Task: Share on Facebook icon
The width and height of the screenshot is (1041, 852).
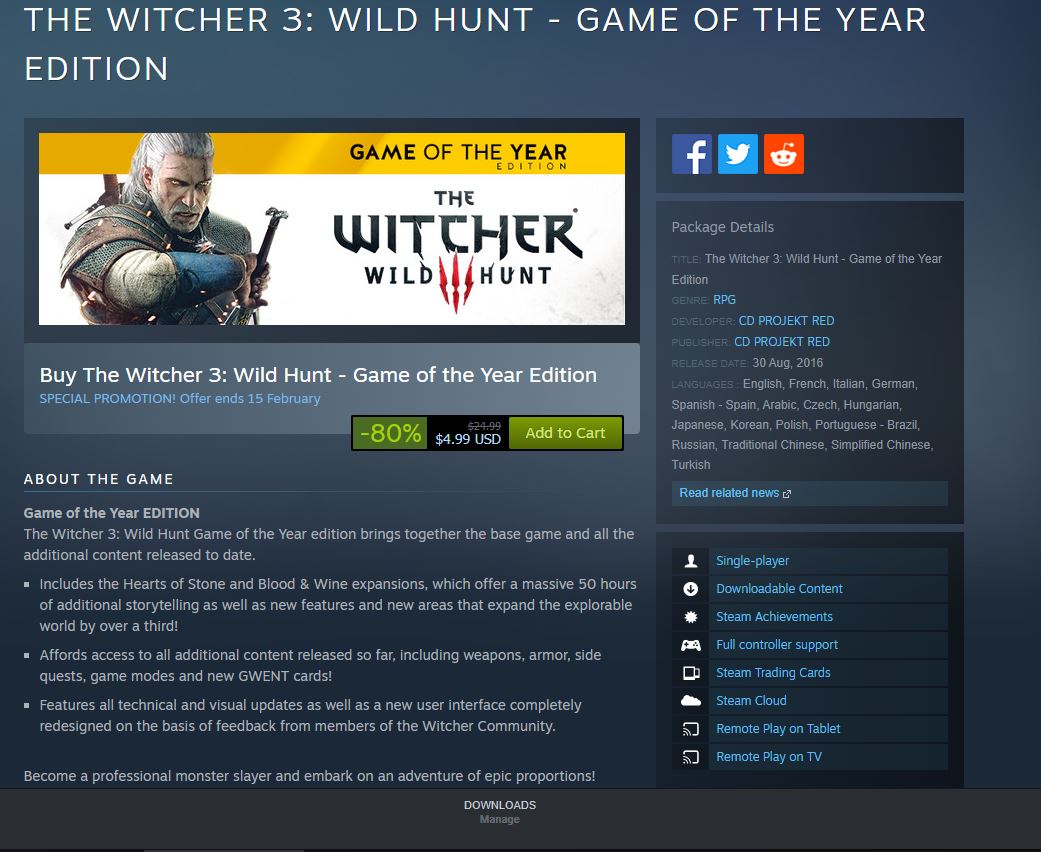Action: click(x=691, y=154)
